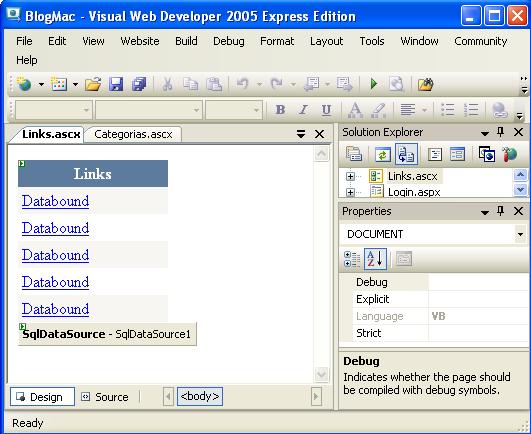Apply Bold formatting
This screenshot has height=434, width=531.
pos(280,110)
